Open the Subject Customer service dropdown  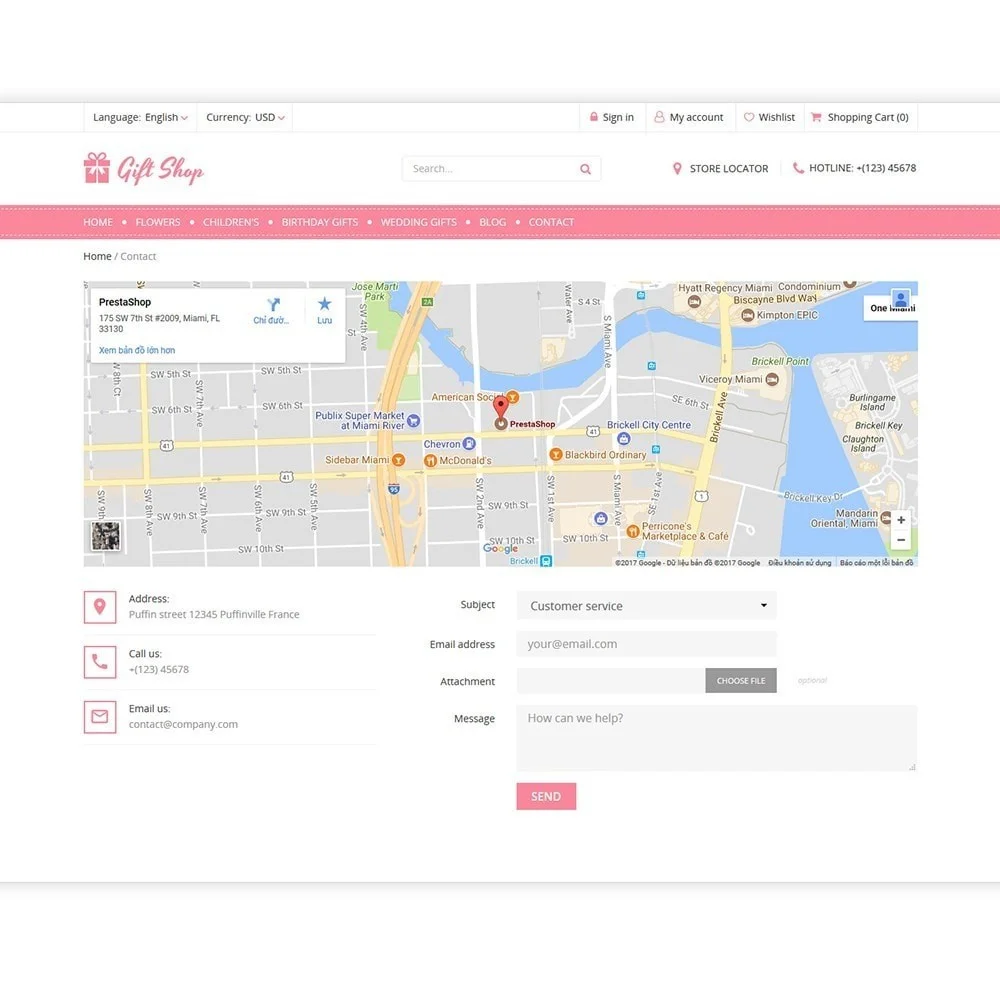645,605
